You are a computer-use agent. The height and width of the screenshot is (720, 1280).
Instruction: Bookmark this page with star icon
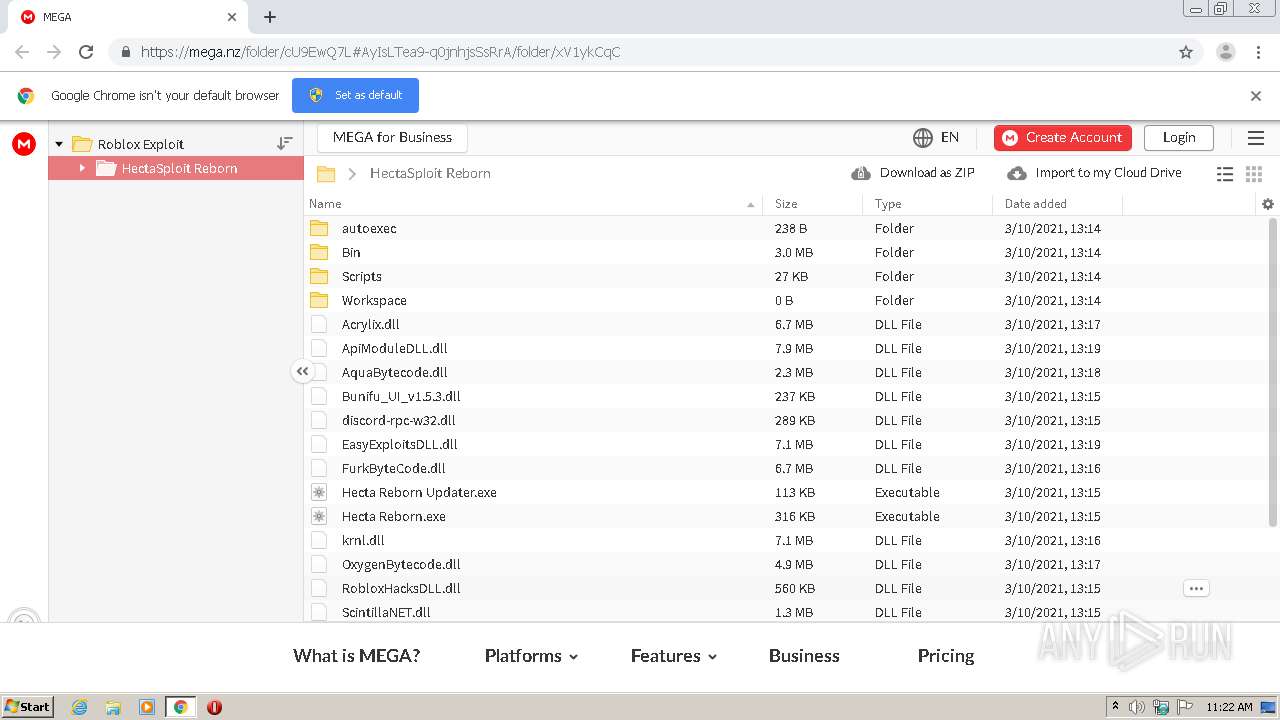point(1186,52)
